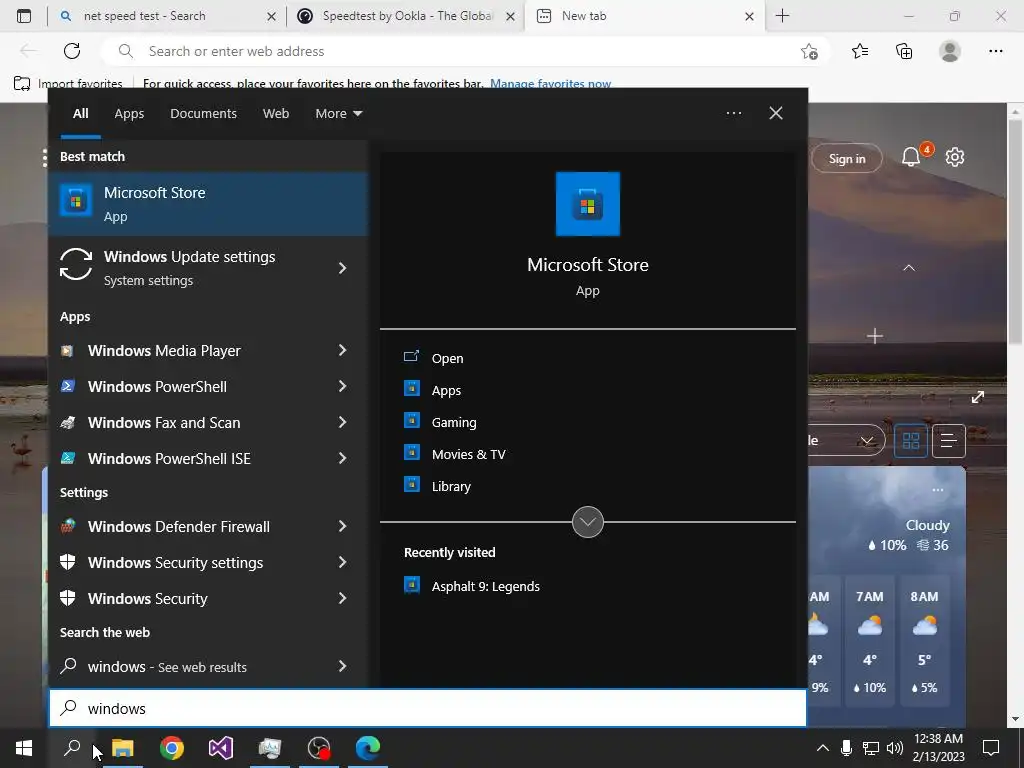Screen dimensions: 1024x768
Task: Expand the Windows Update settings arrow
Action: pyautogui.click(x=342, y=268)
